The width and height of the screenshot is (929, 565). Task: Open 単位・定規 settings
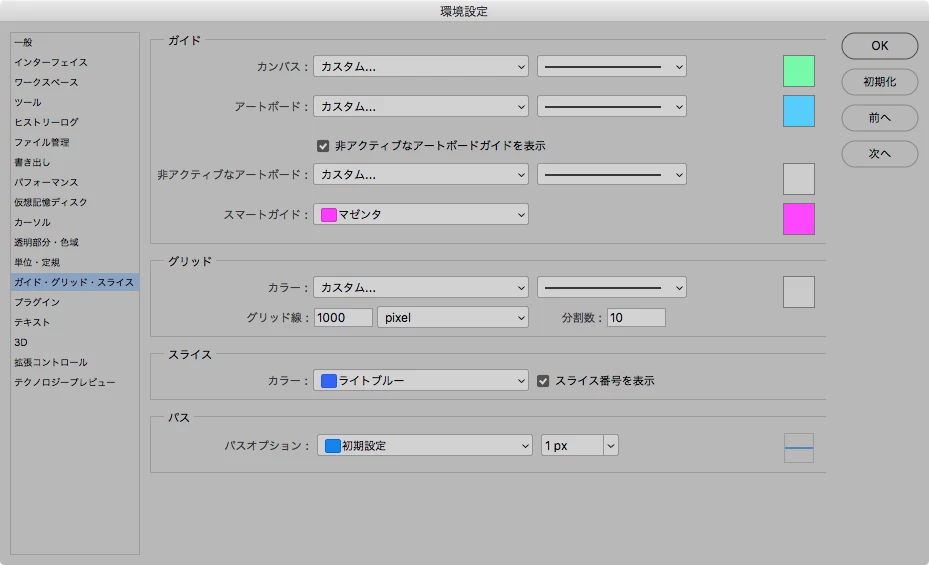click(x=37, y=262)
